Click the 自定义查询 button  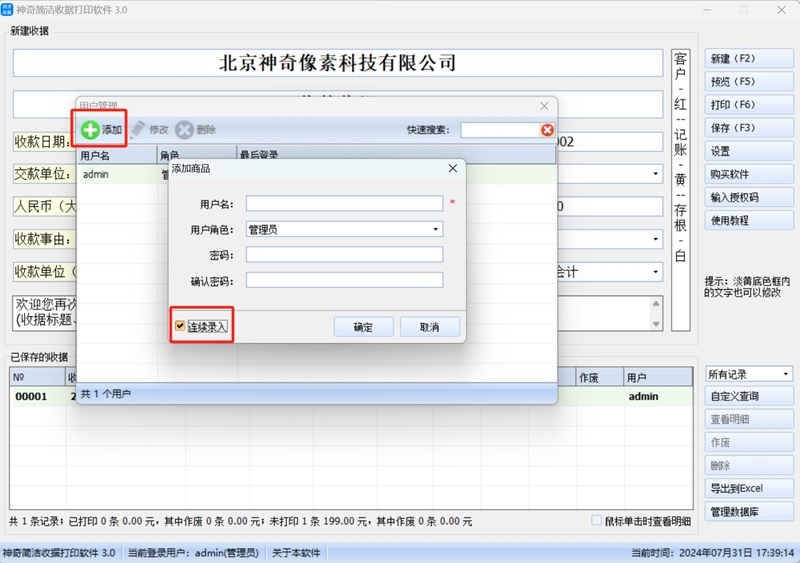click(x=749, y=396)
